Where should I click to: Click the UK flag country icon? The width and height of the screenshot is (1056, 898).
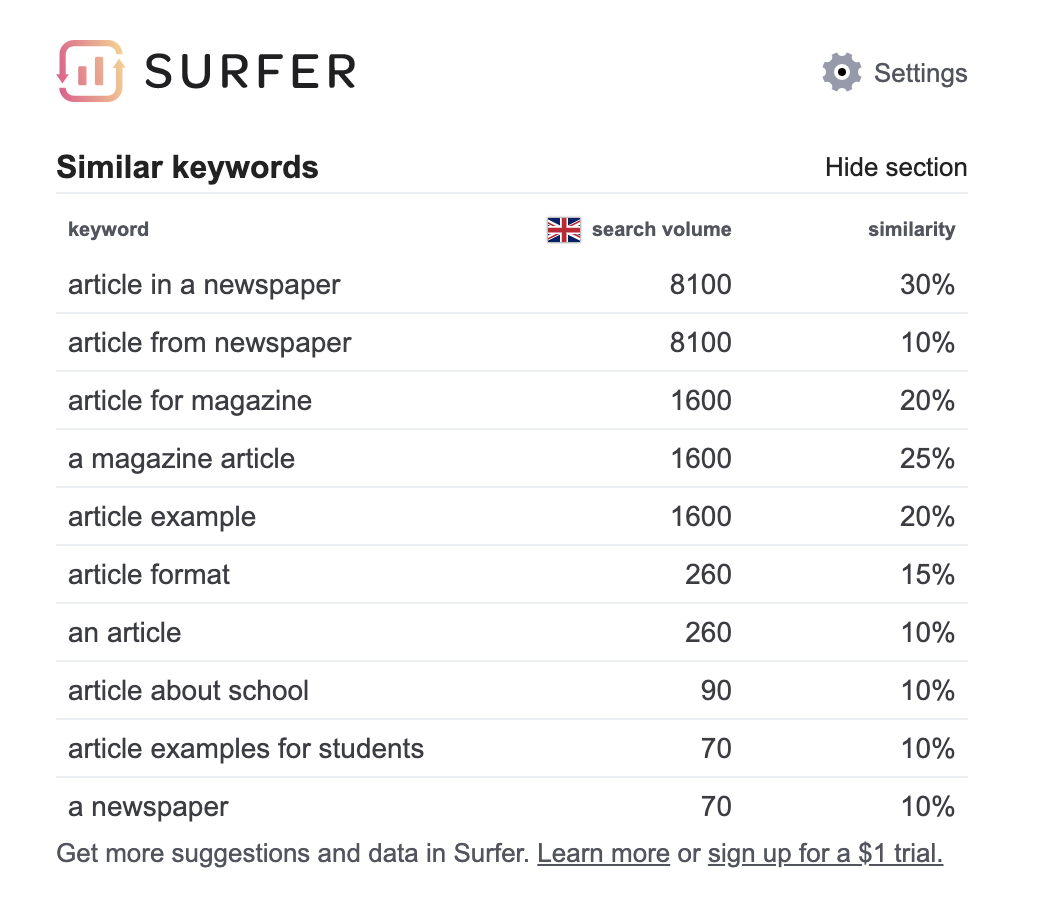pyautogui.click(x=564, y=230)
